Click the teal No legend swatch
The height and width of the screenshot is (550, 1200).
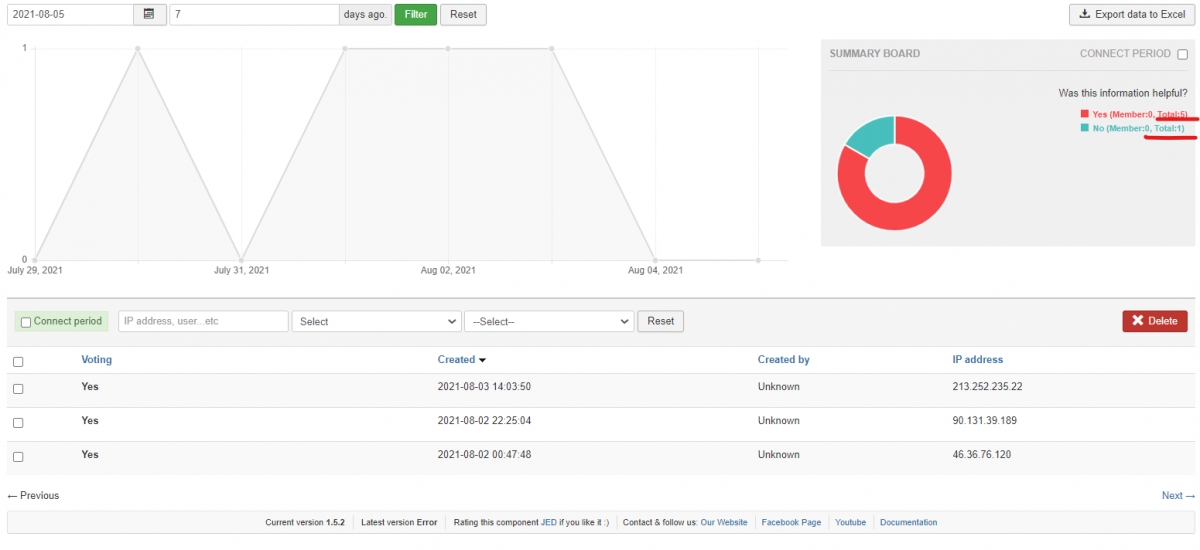coord(1084,128)
